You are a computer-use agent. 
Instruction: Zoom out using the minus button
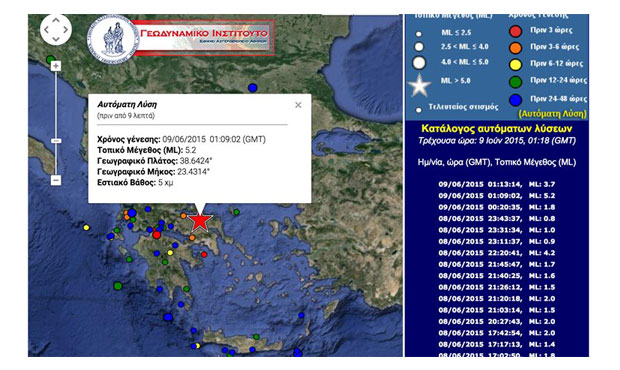(56, 180)
